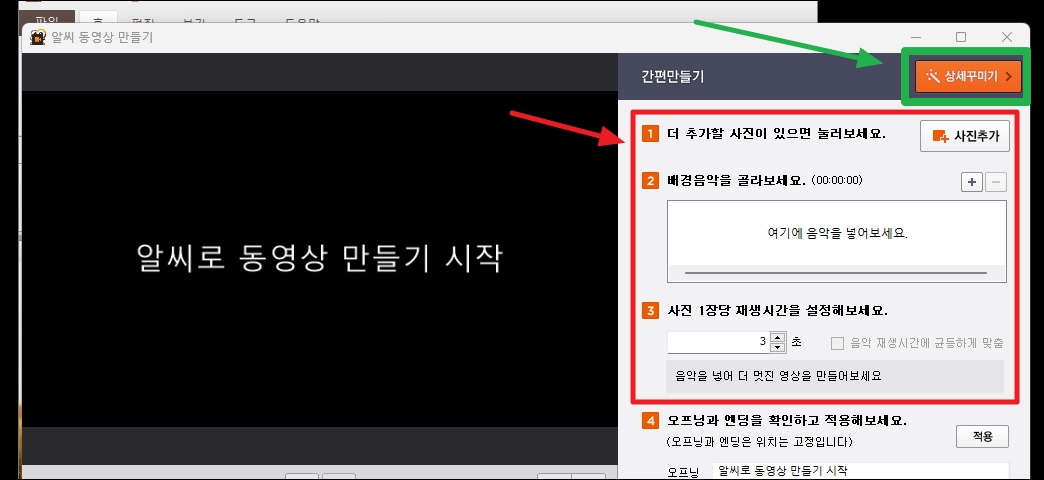Click the 적용 apply button
1044x480 pixels.
[x=982, y=437]
